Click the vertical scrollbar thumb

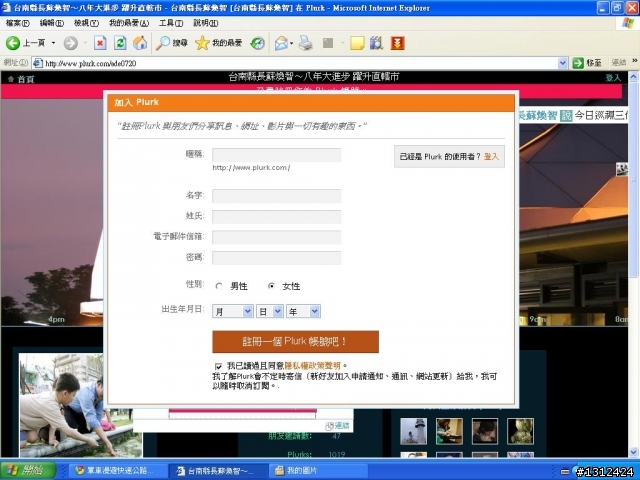(633, 180)
